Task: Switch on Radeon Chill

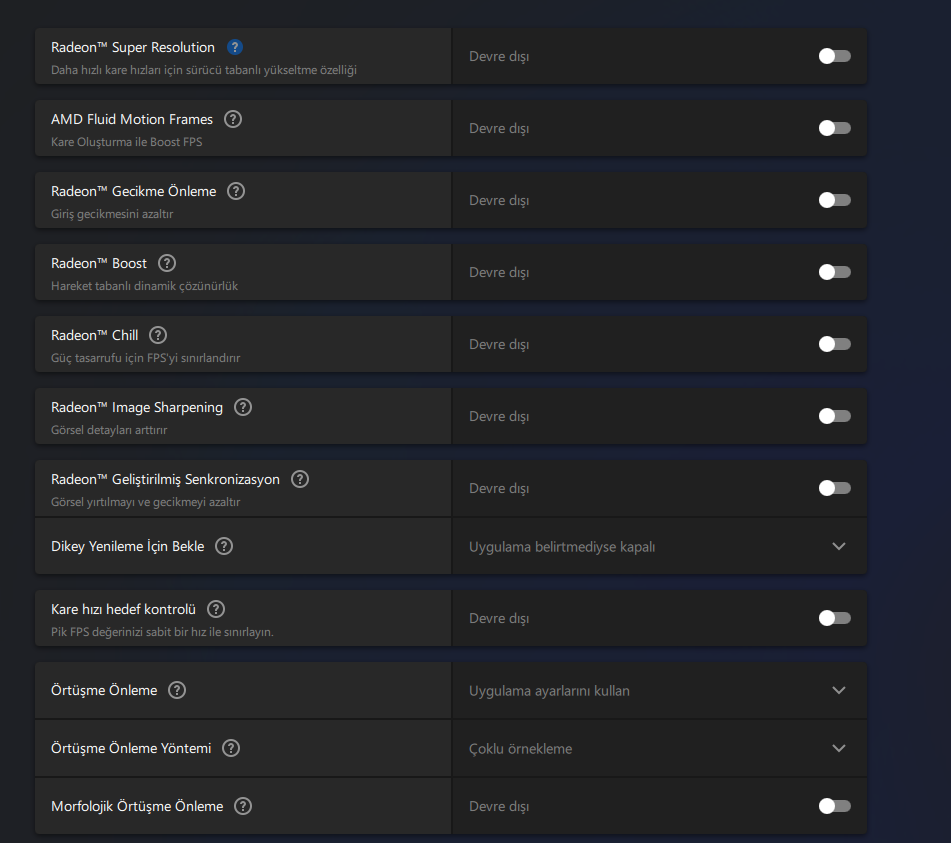Action: click(835, 344)
